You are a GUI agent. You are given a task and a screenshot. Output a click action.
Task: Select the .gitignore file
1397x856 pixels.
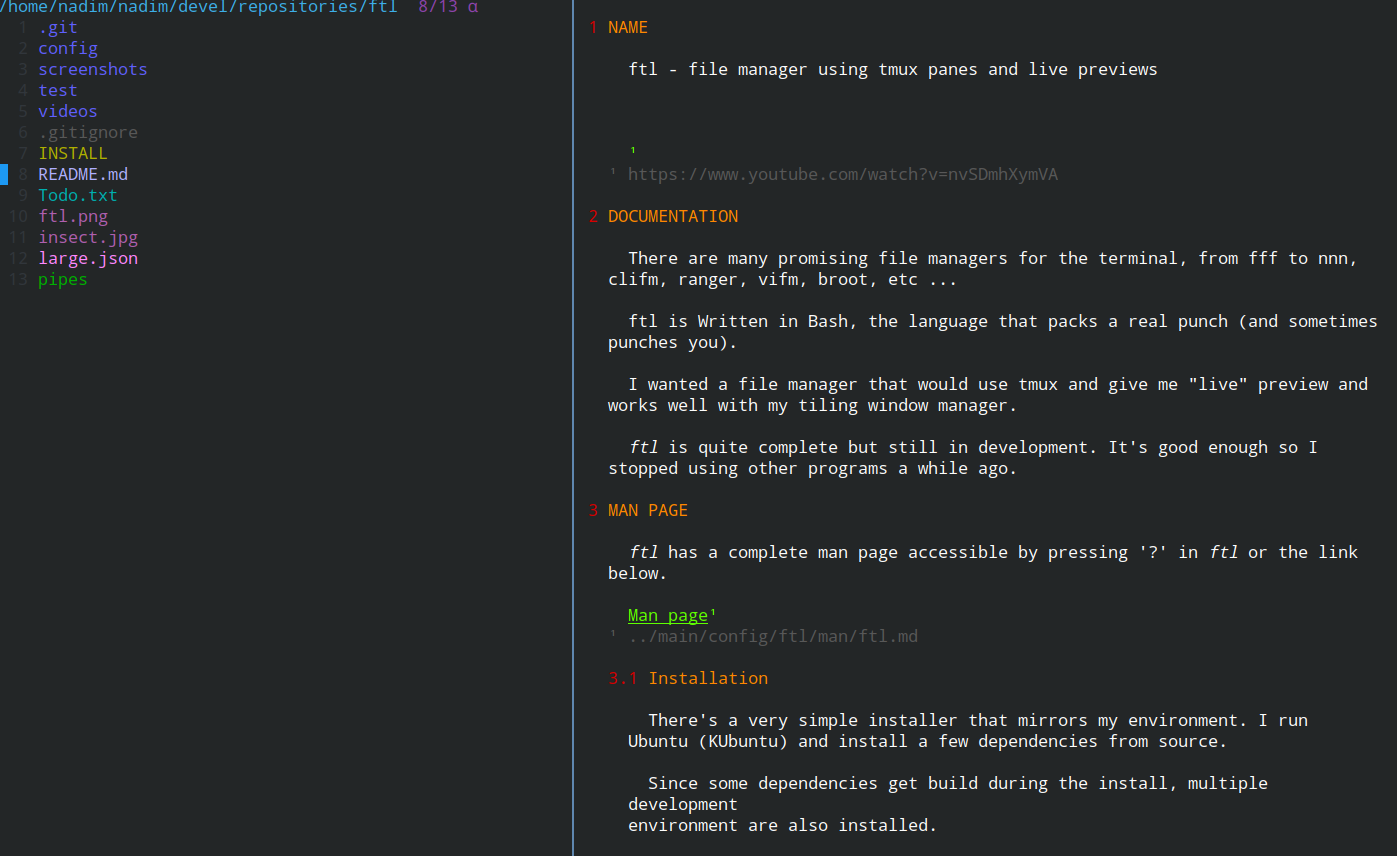(x=88, y=132)
